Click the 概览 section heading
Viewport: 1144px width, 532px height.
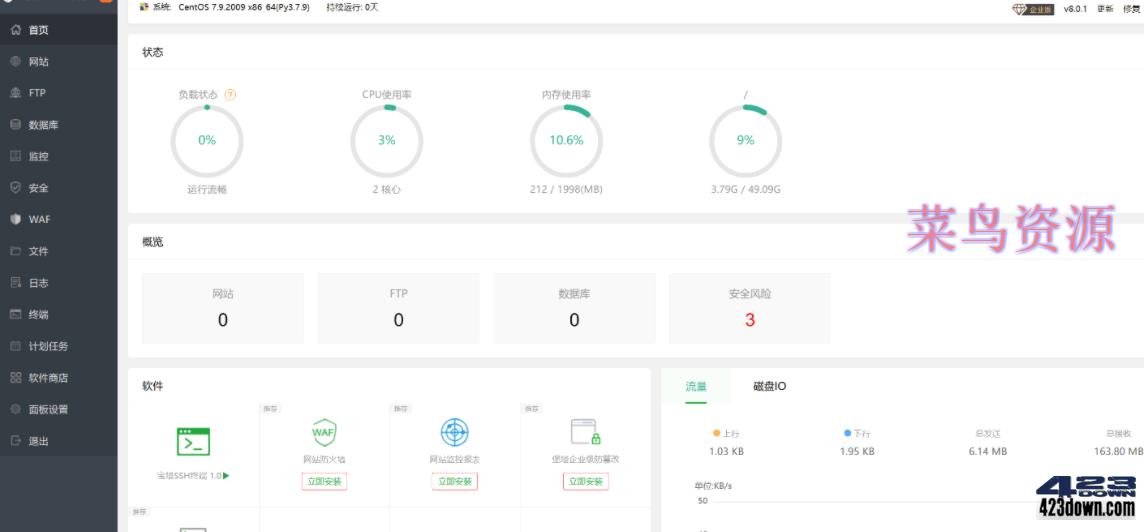[x=152, y=242]
